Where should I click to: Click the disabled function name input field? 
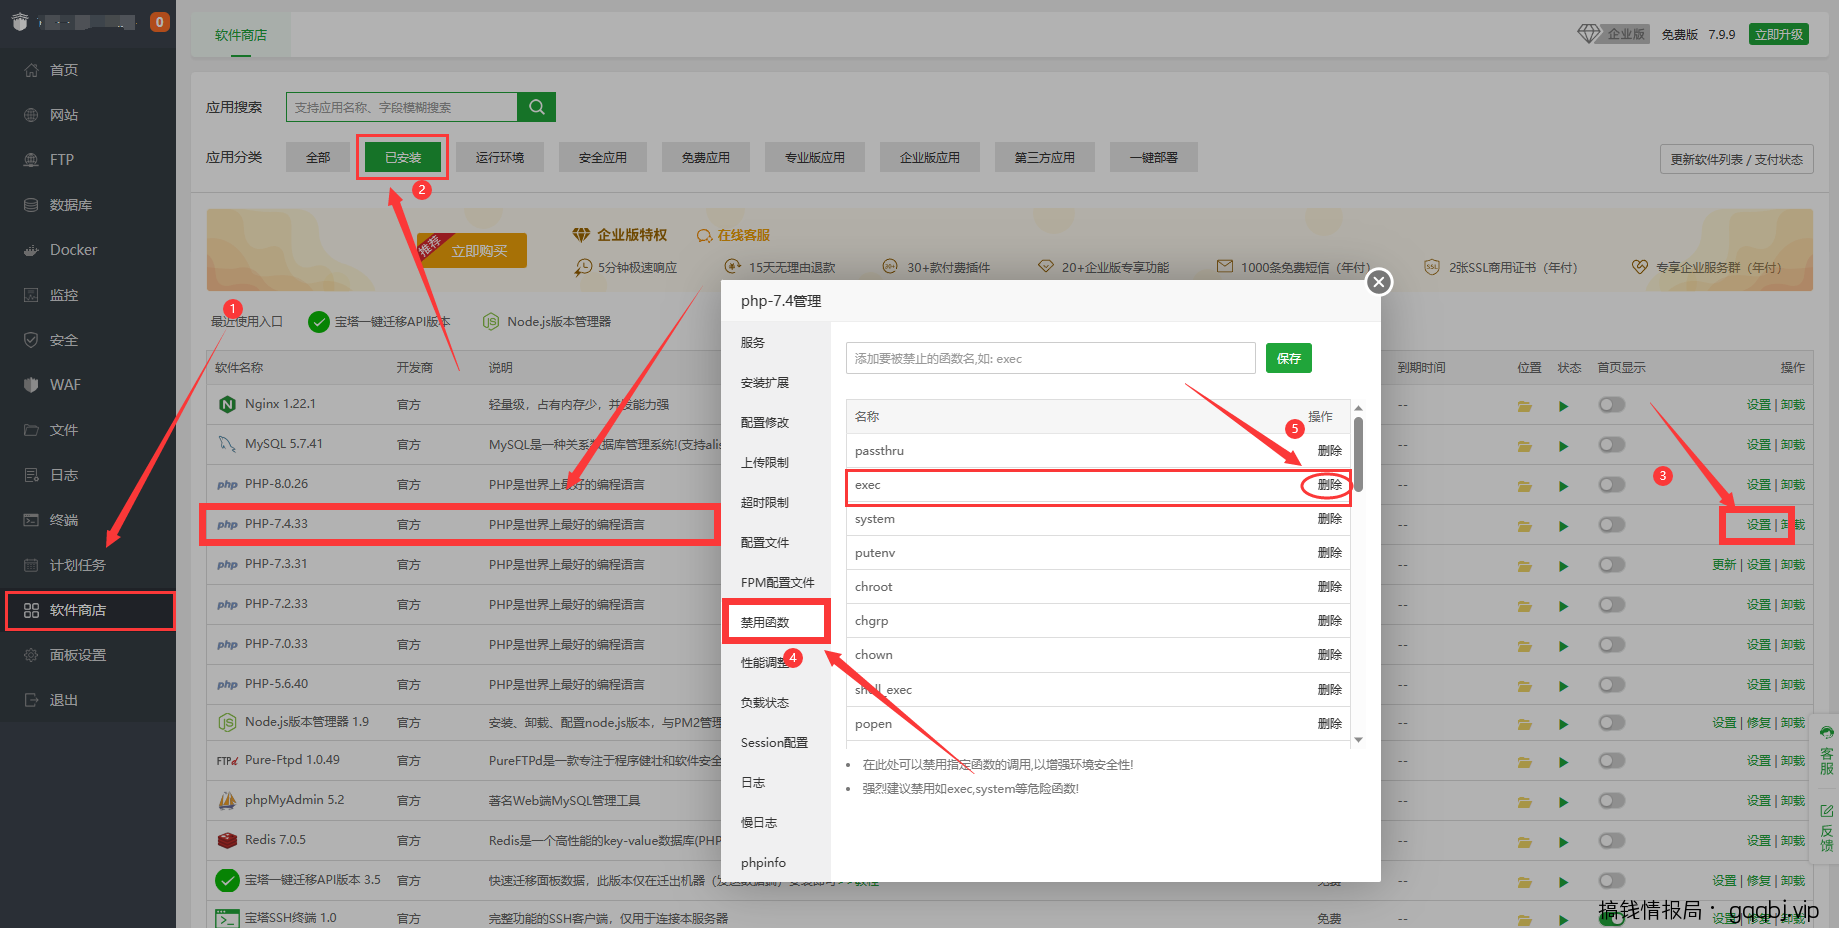(1049, 358)
